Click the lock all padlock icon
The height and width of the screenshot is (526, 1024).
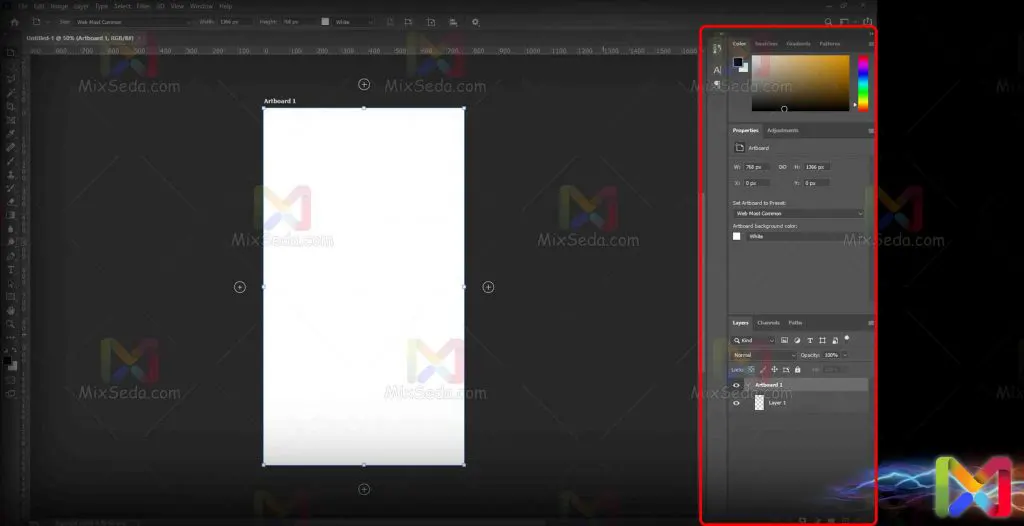(x=797, y=369)
